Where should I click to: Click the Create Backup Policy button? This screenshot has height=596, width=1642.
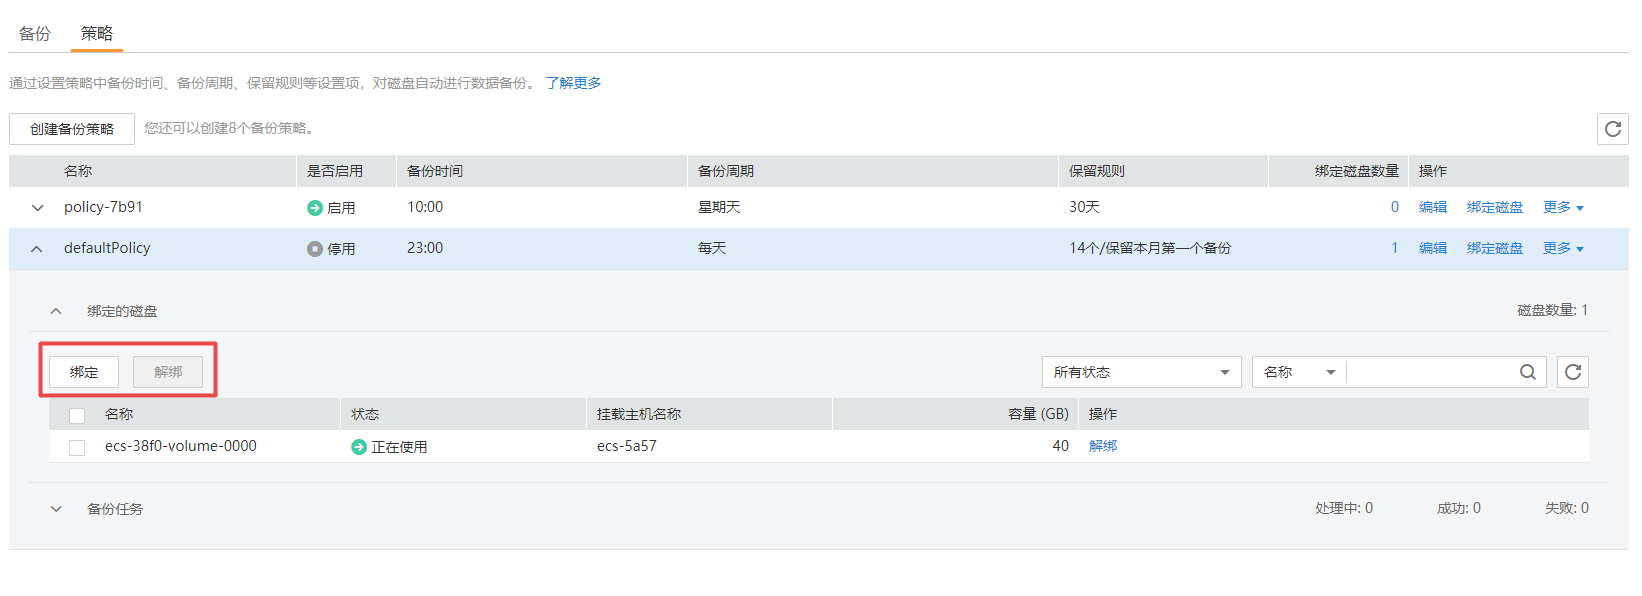[72, 129]
